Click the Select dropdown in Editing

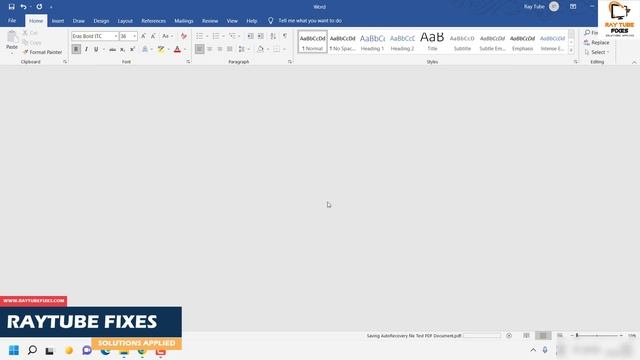597,52
